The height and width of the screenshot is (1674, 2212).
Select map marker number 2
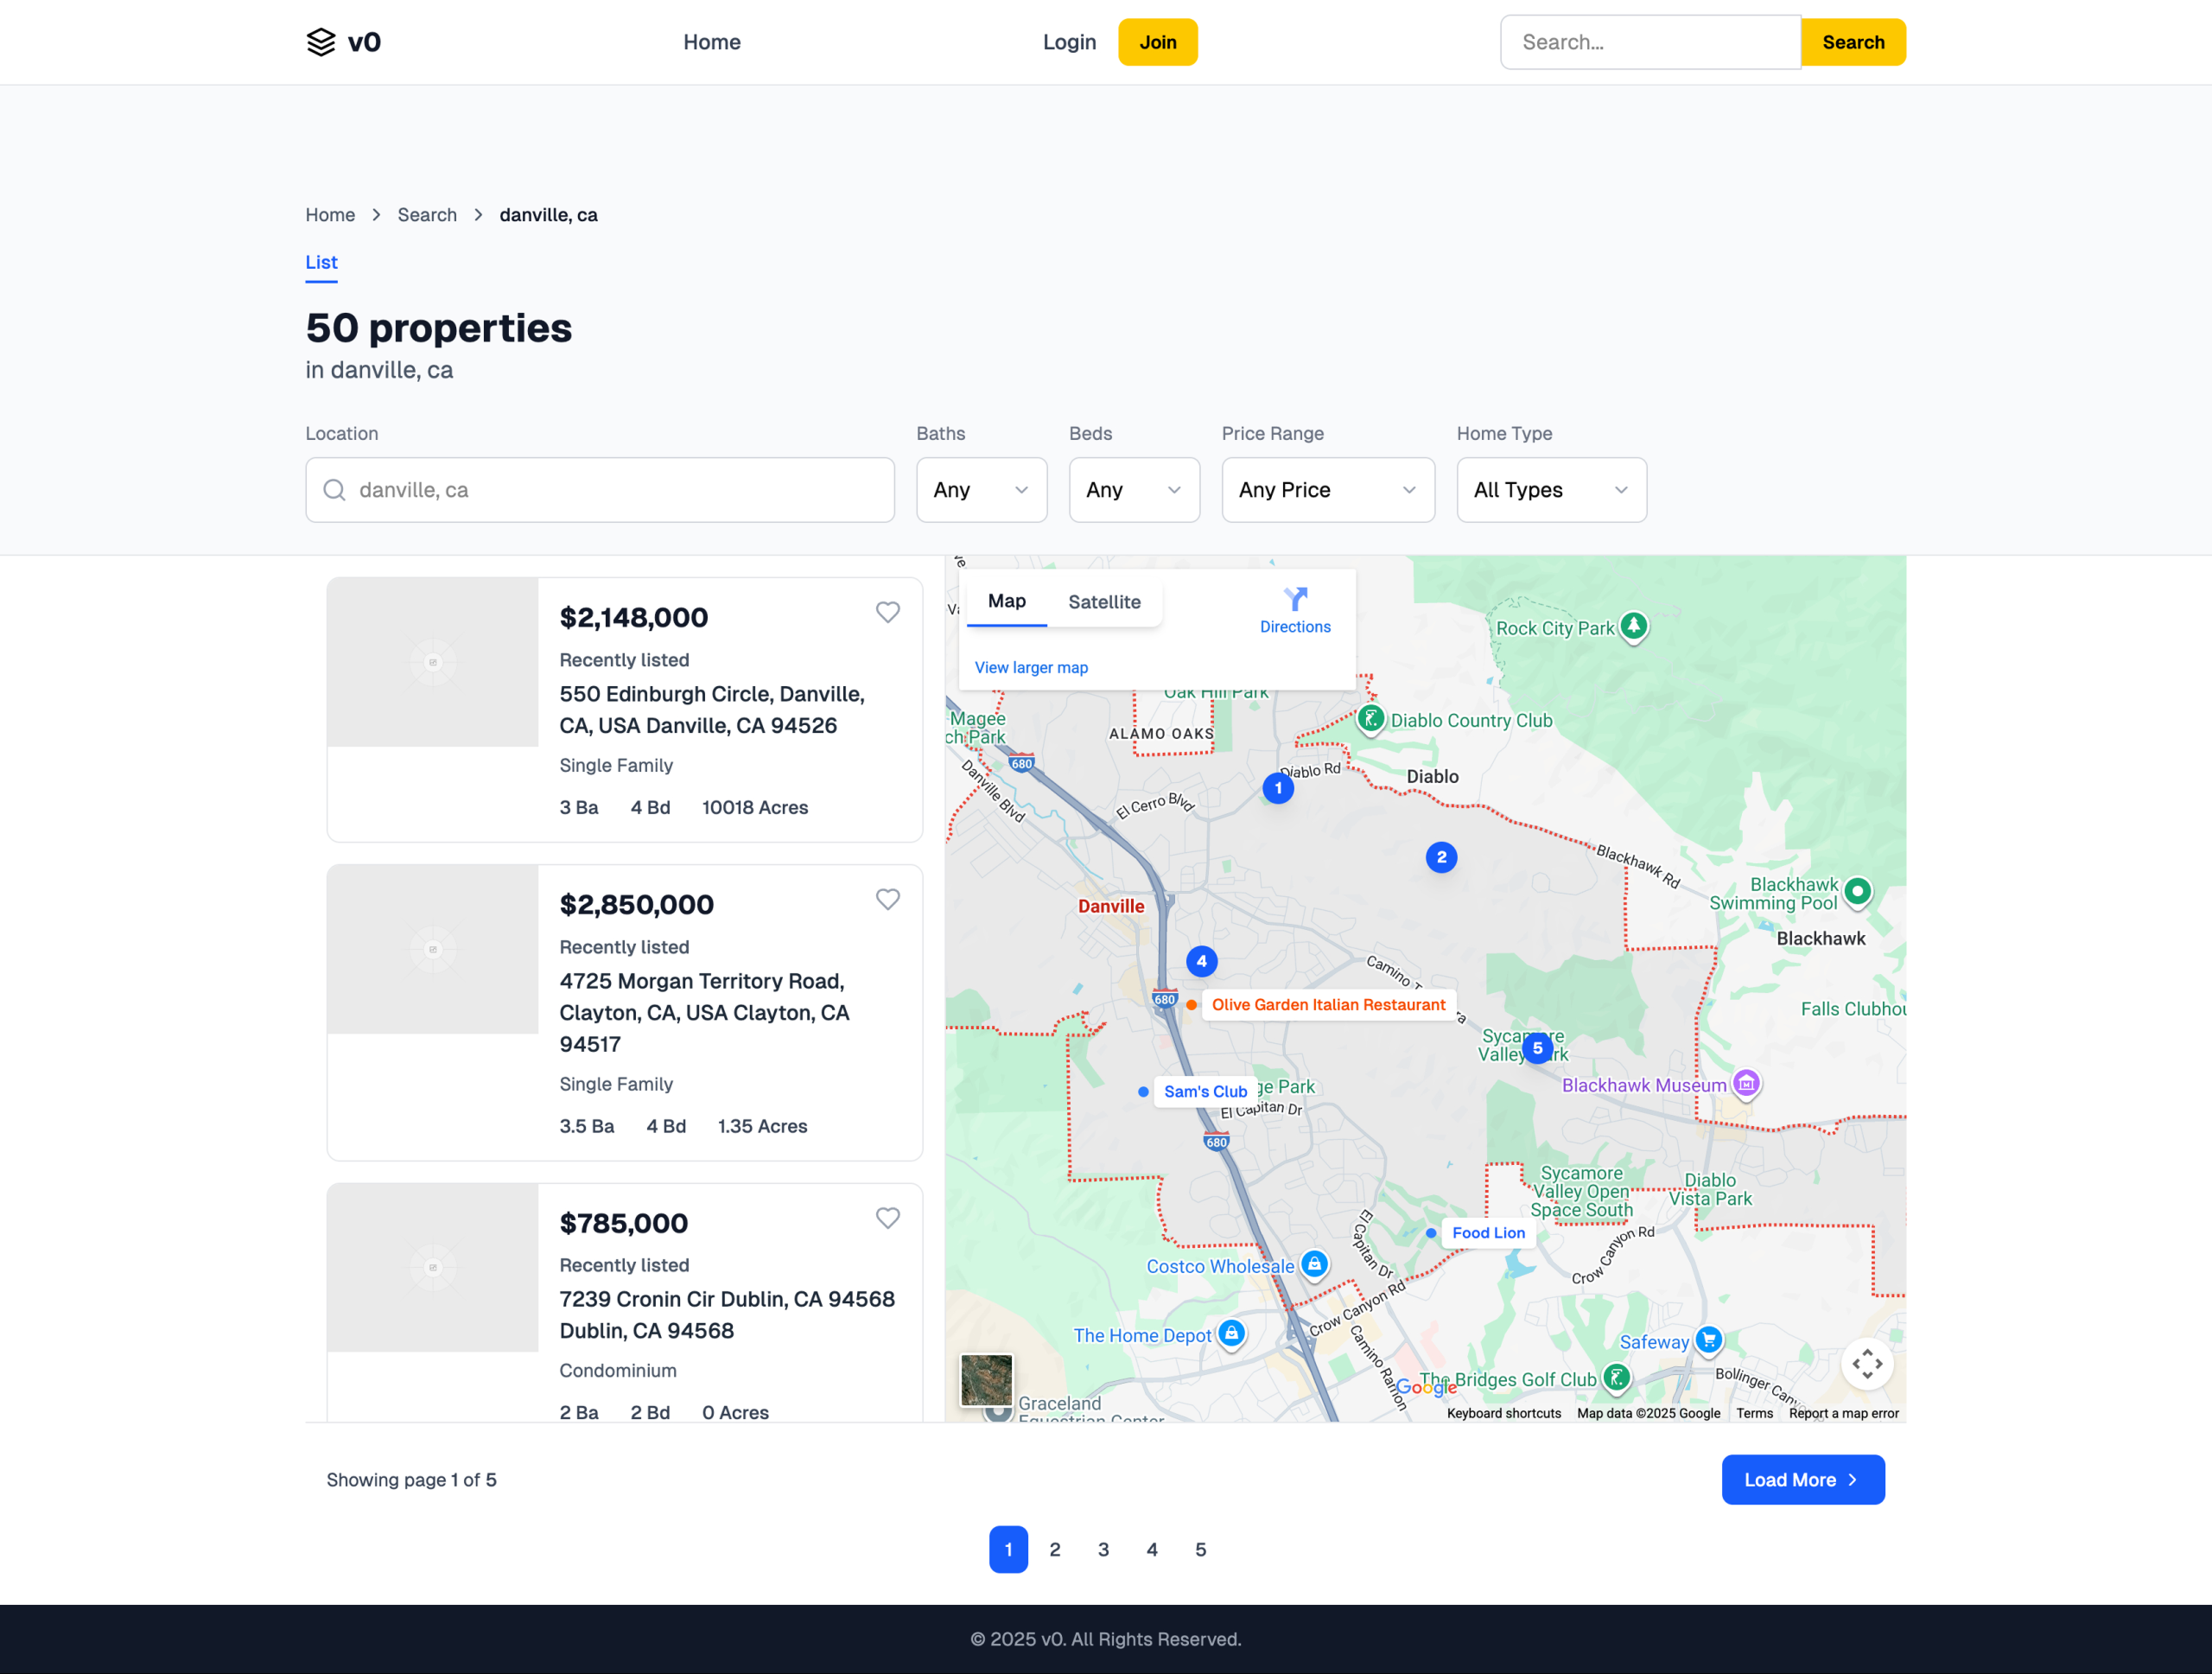pyautogui.click(x=1441, y=857)
